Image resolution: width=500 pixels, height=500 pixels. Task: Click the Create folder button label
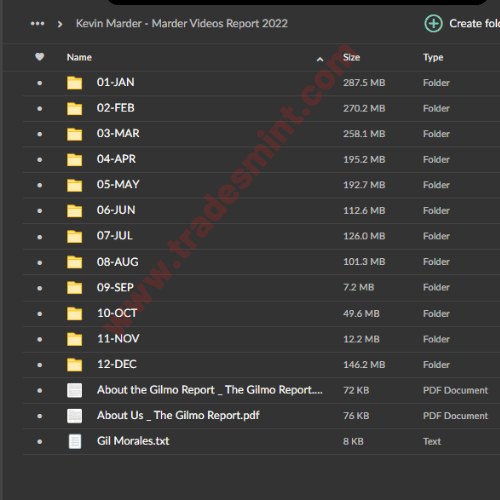474,24
